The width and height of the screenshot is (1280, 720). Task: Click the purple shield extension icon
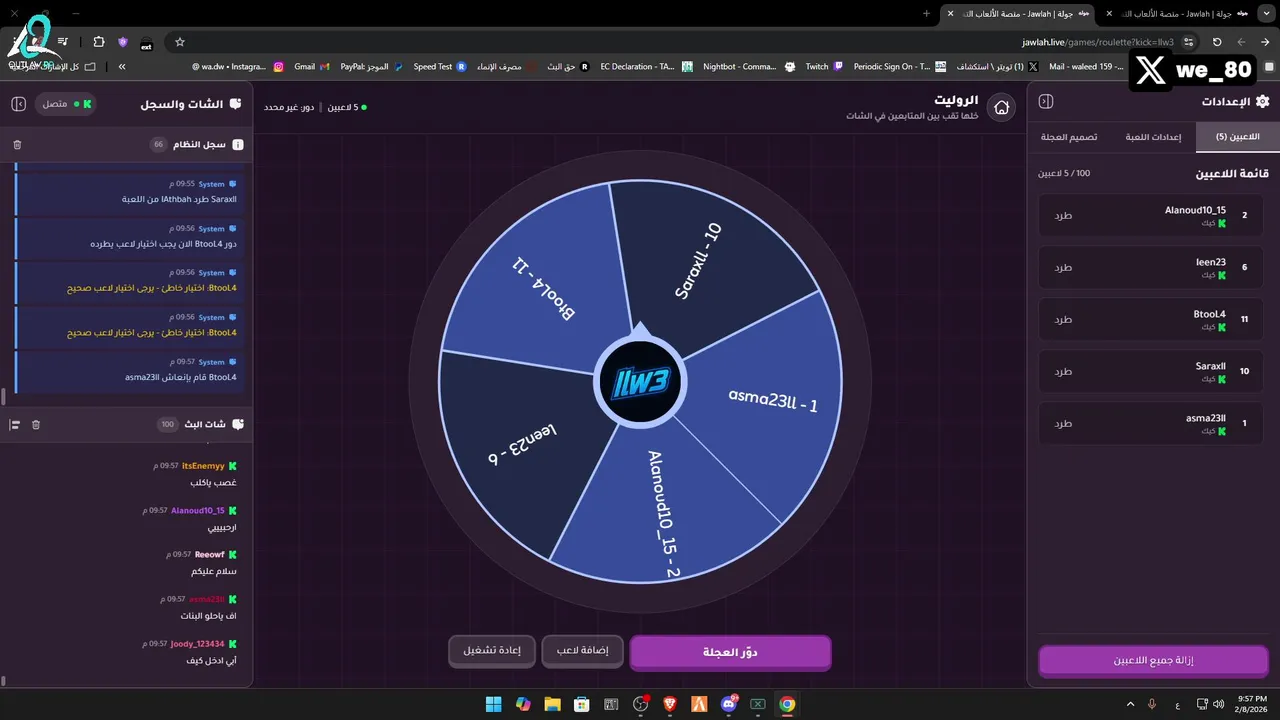tap(123, 42)
